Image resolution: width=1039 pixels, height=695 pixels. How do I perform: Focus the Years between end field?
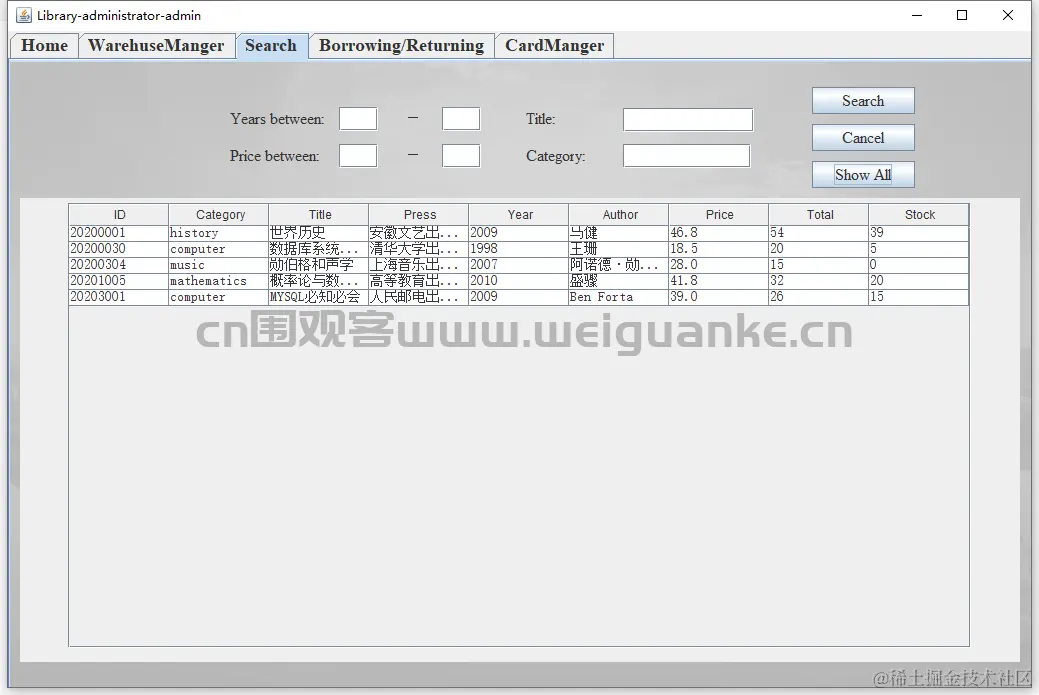click(x=461, y=119)
